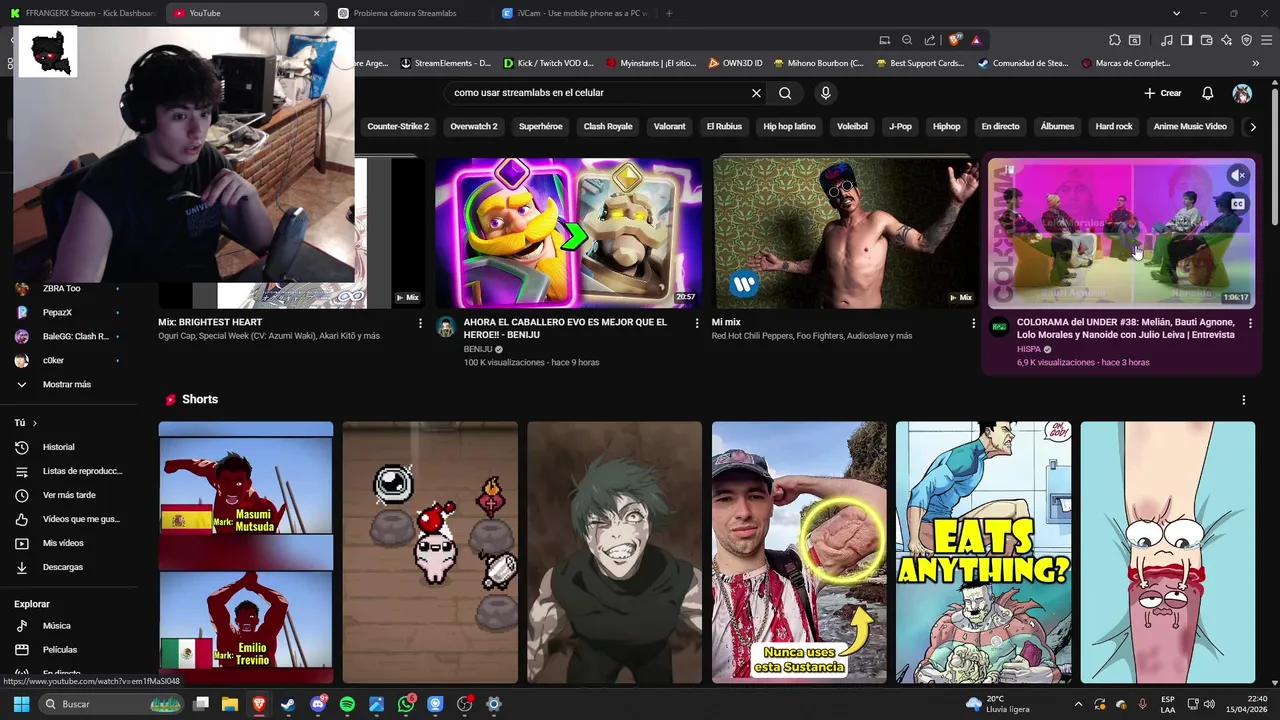Expand subscriptions with Mostrar más
The height and width of the screenshot is (720, 1280).
(x=67, y=384)
